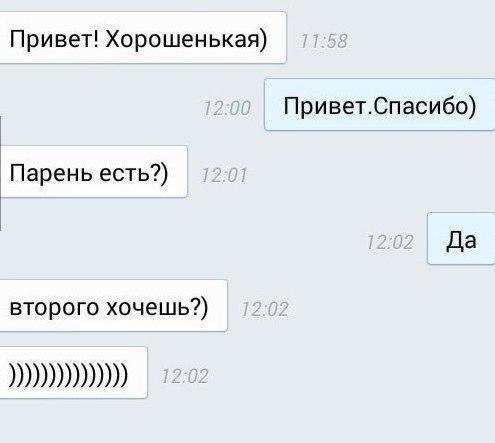
Task: Click the 12:00 timestamp
Action: [x=227, y=109]
